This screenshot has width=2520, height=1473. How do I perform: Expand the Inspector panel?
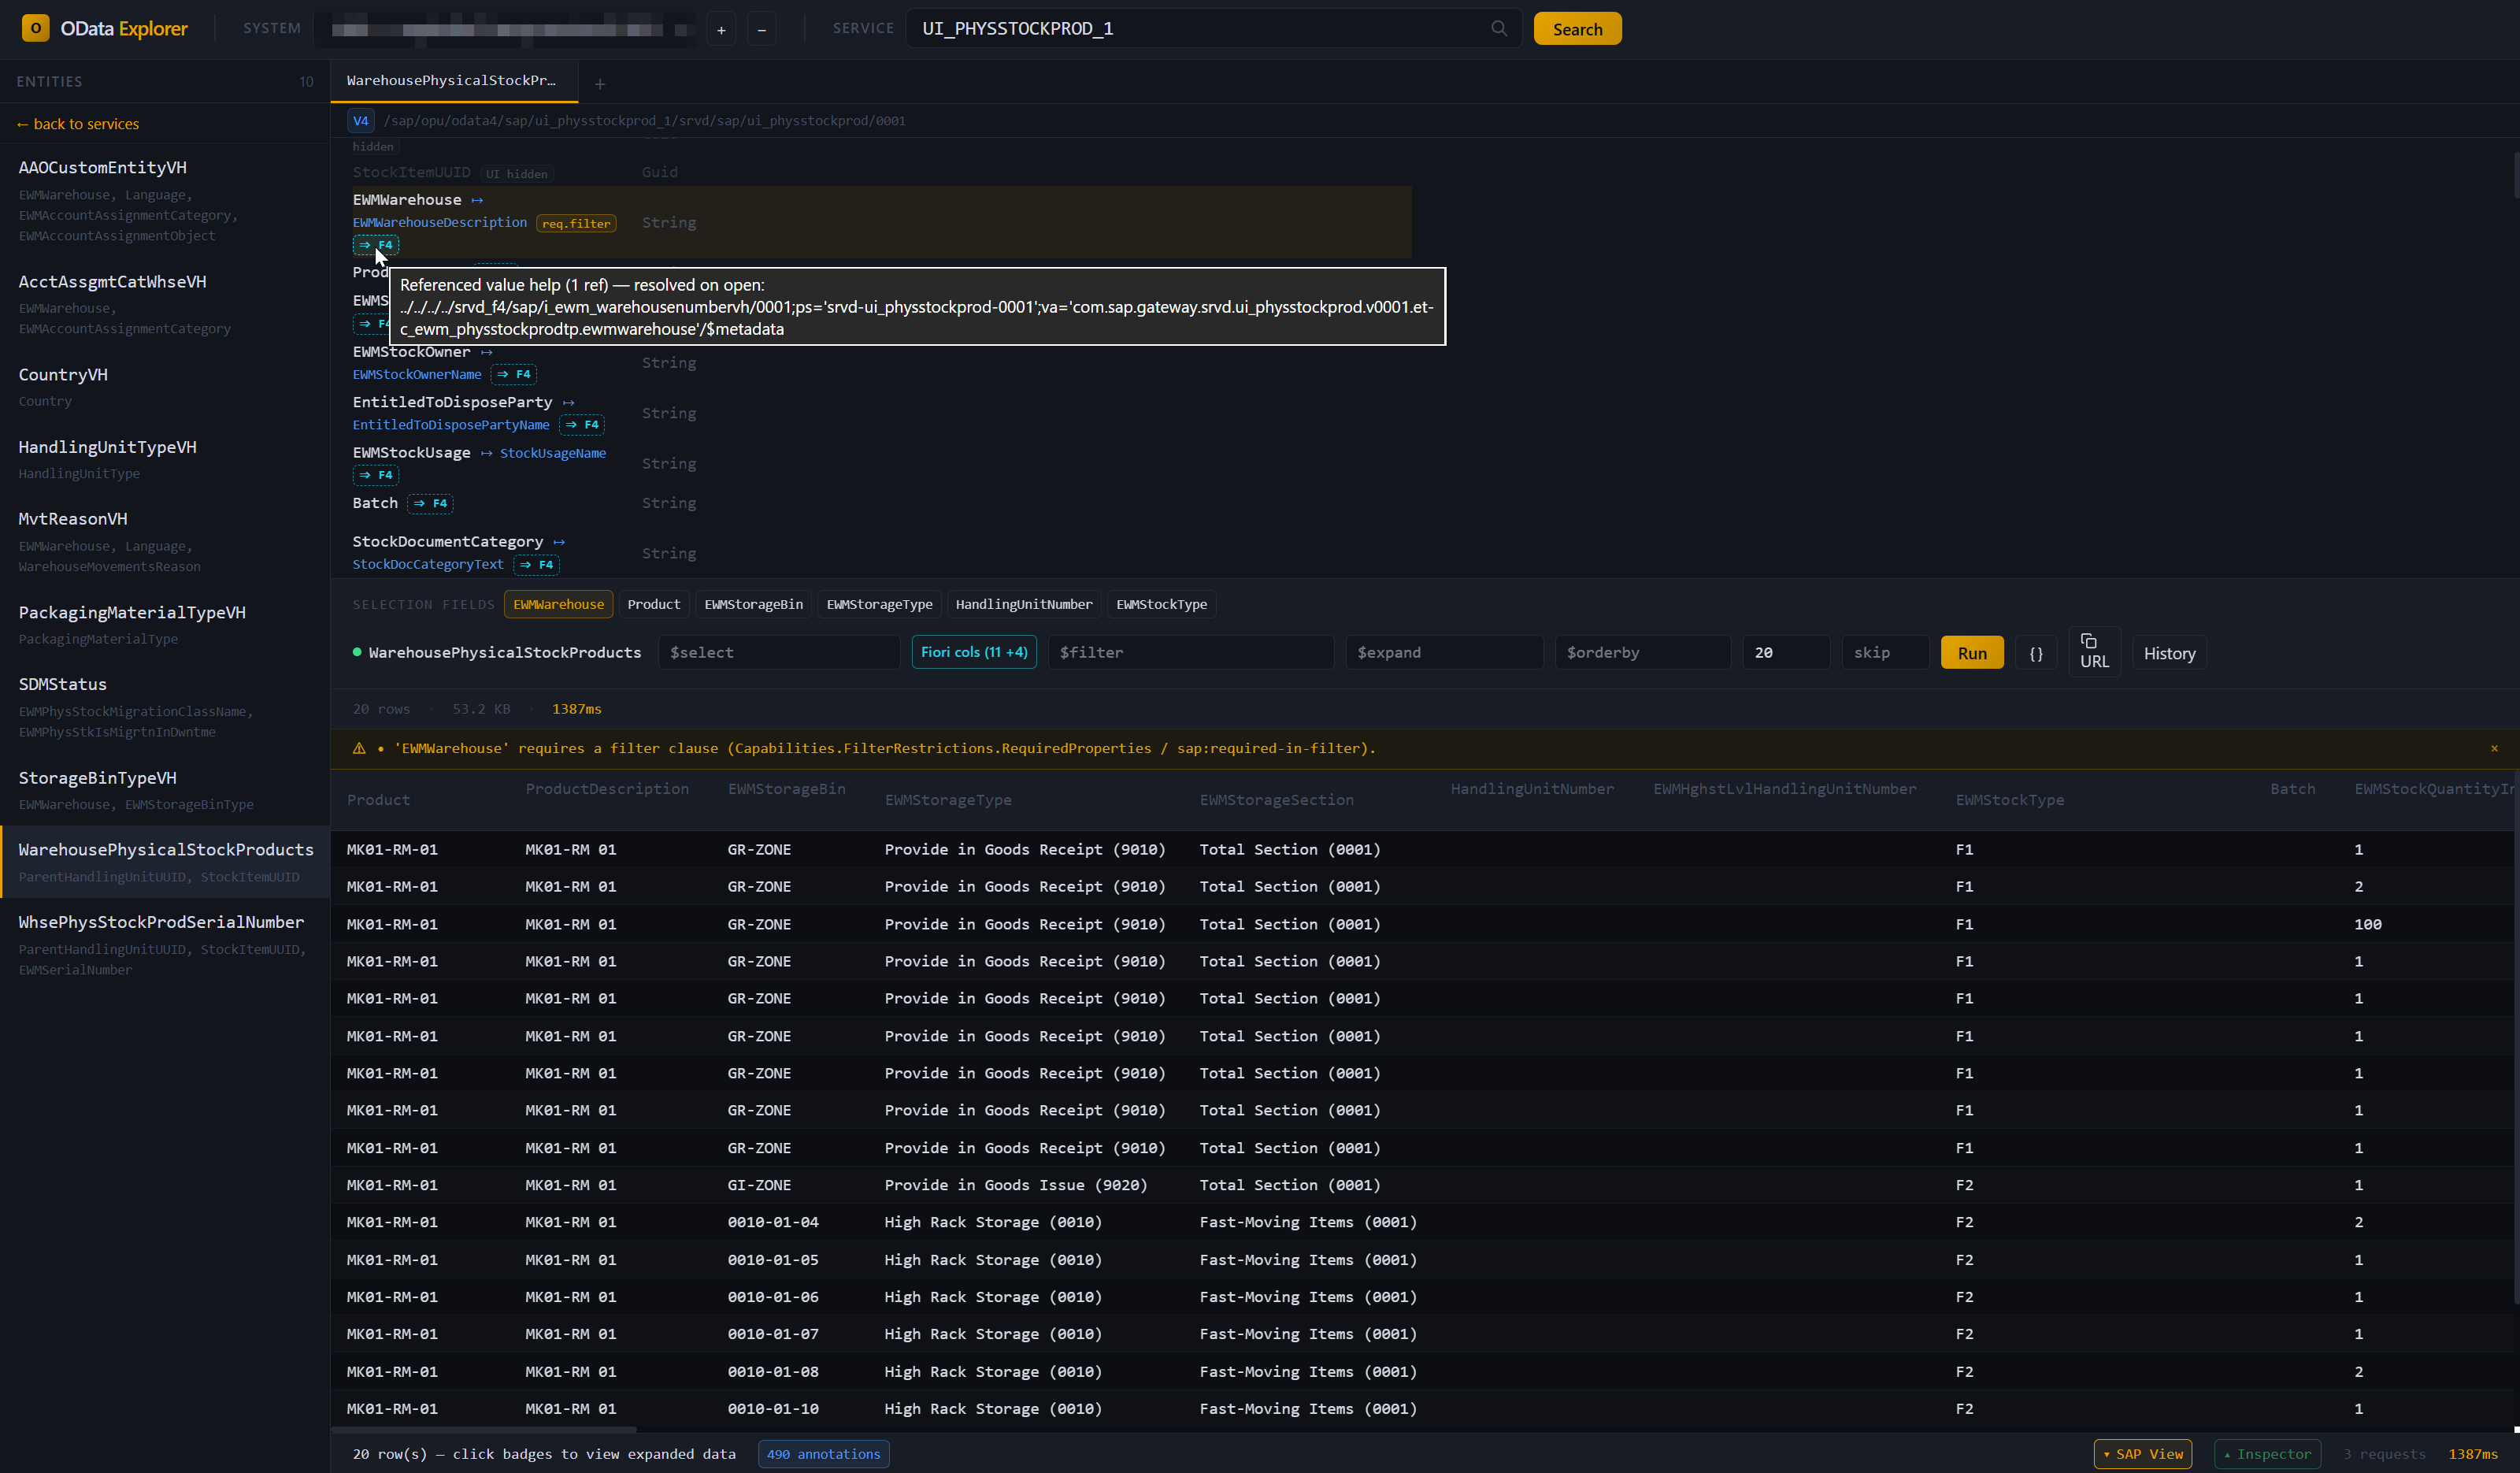tap(2267, 1454)
